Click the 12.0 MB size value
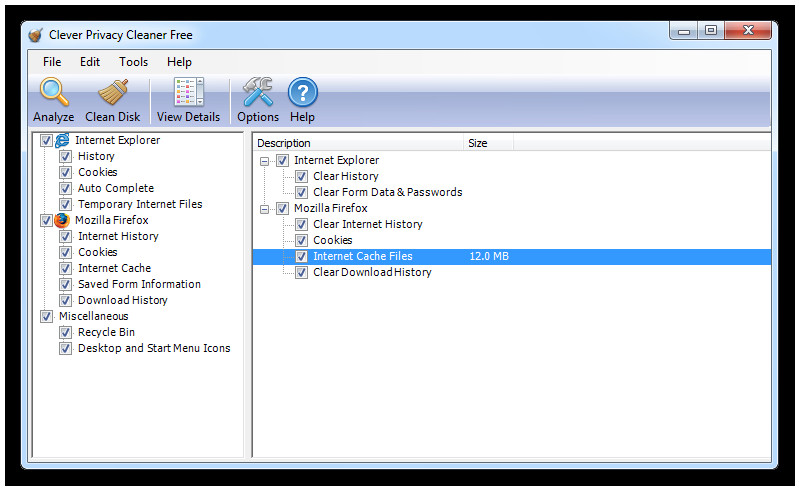 tap(489, 256)
